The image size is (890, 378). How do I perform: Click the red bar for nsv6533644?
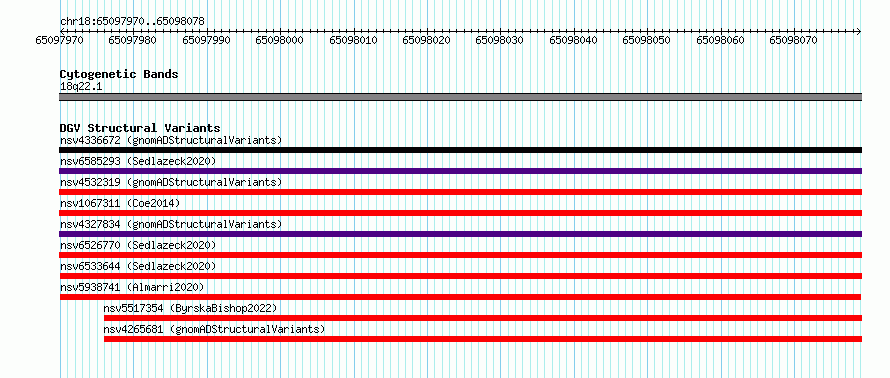pos(460,276)
